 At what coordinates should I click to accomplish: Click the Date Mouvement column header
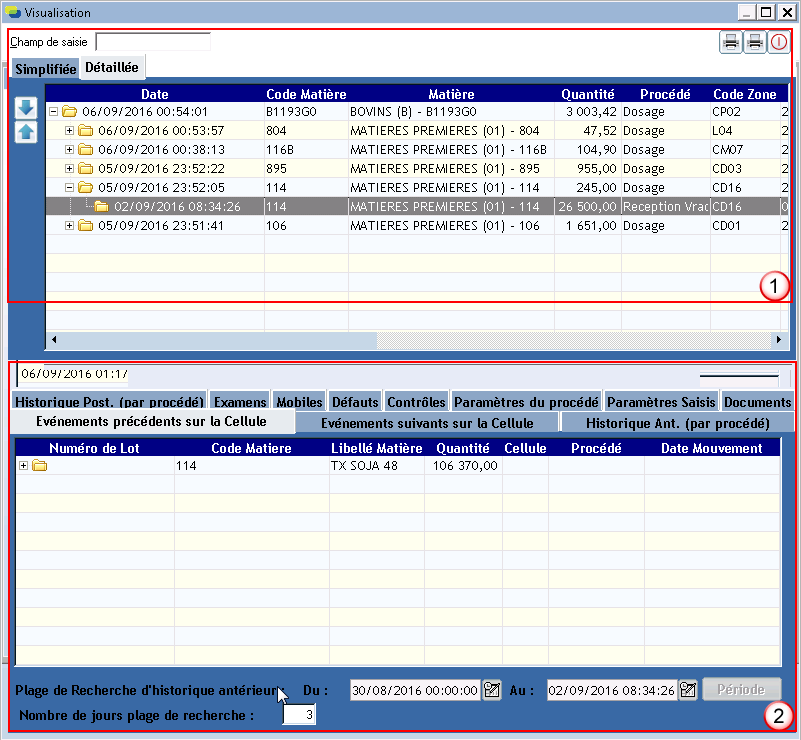coord(712,448)
